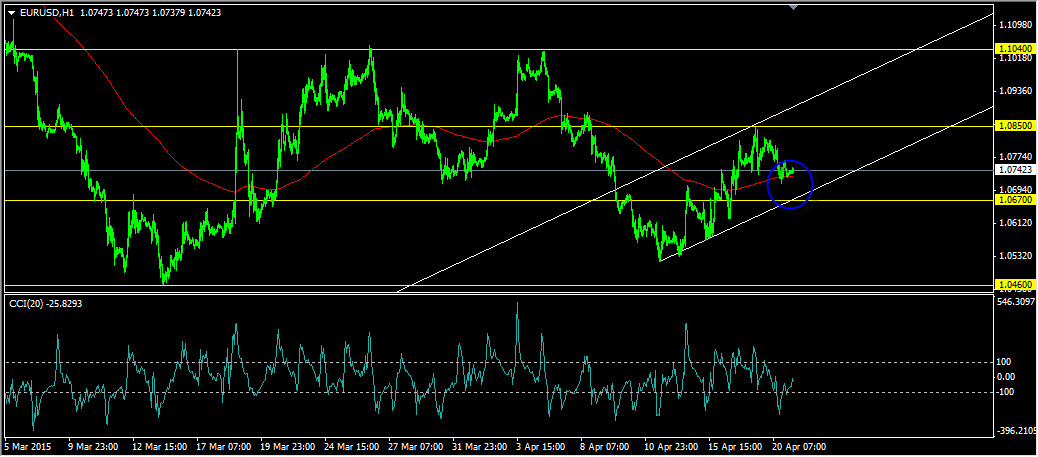Viewport: 1038px width, 457px height.
Task: Click the 17 Mar 07:00 time label
Action: tap(222, 447)
